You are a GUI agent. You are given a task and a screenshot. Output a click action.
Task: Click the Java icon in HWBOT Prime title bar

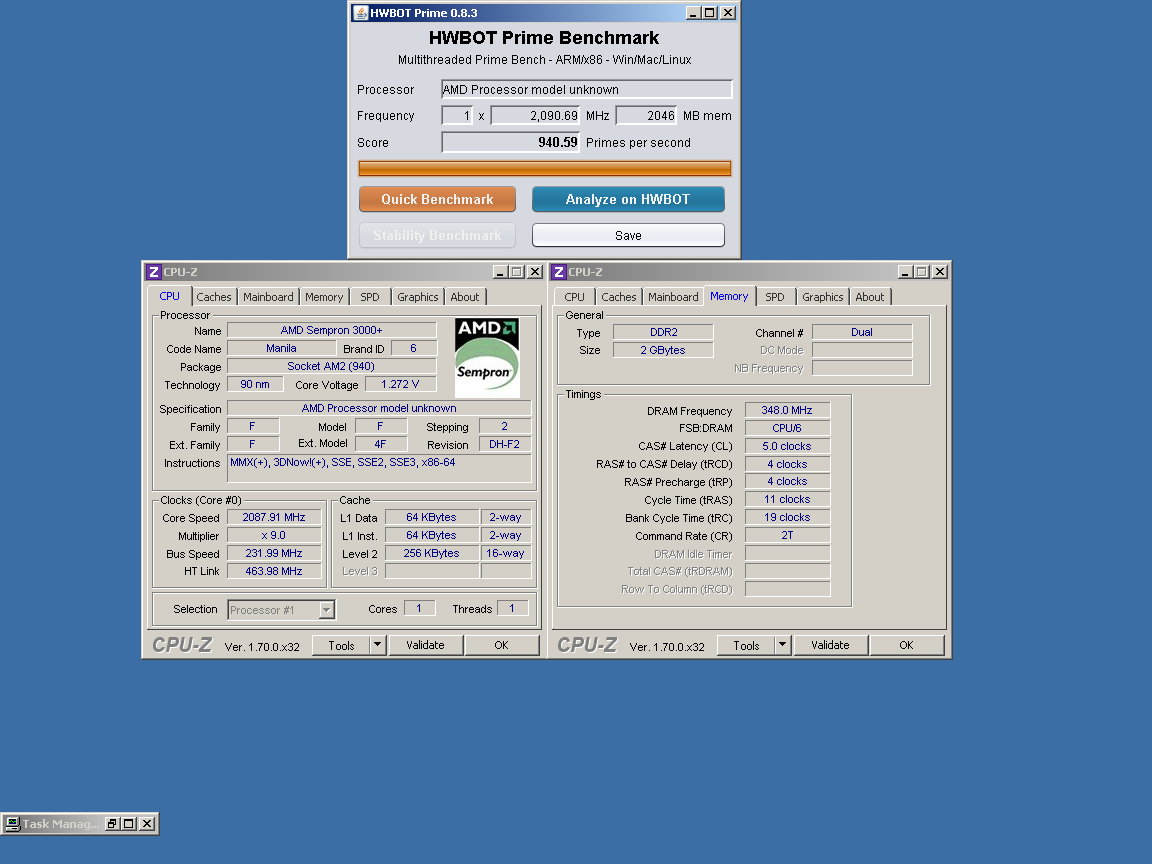360,12
